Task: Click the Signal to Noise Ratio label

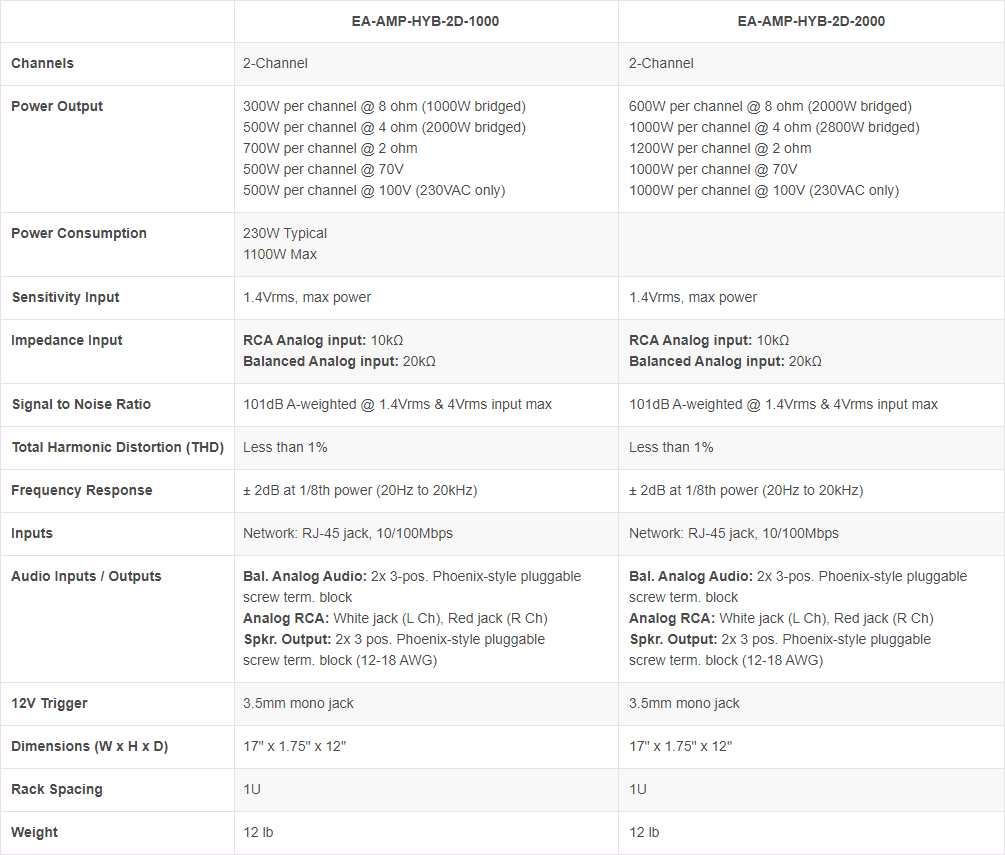Action: tap(81, 404)
